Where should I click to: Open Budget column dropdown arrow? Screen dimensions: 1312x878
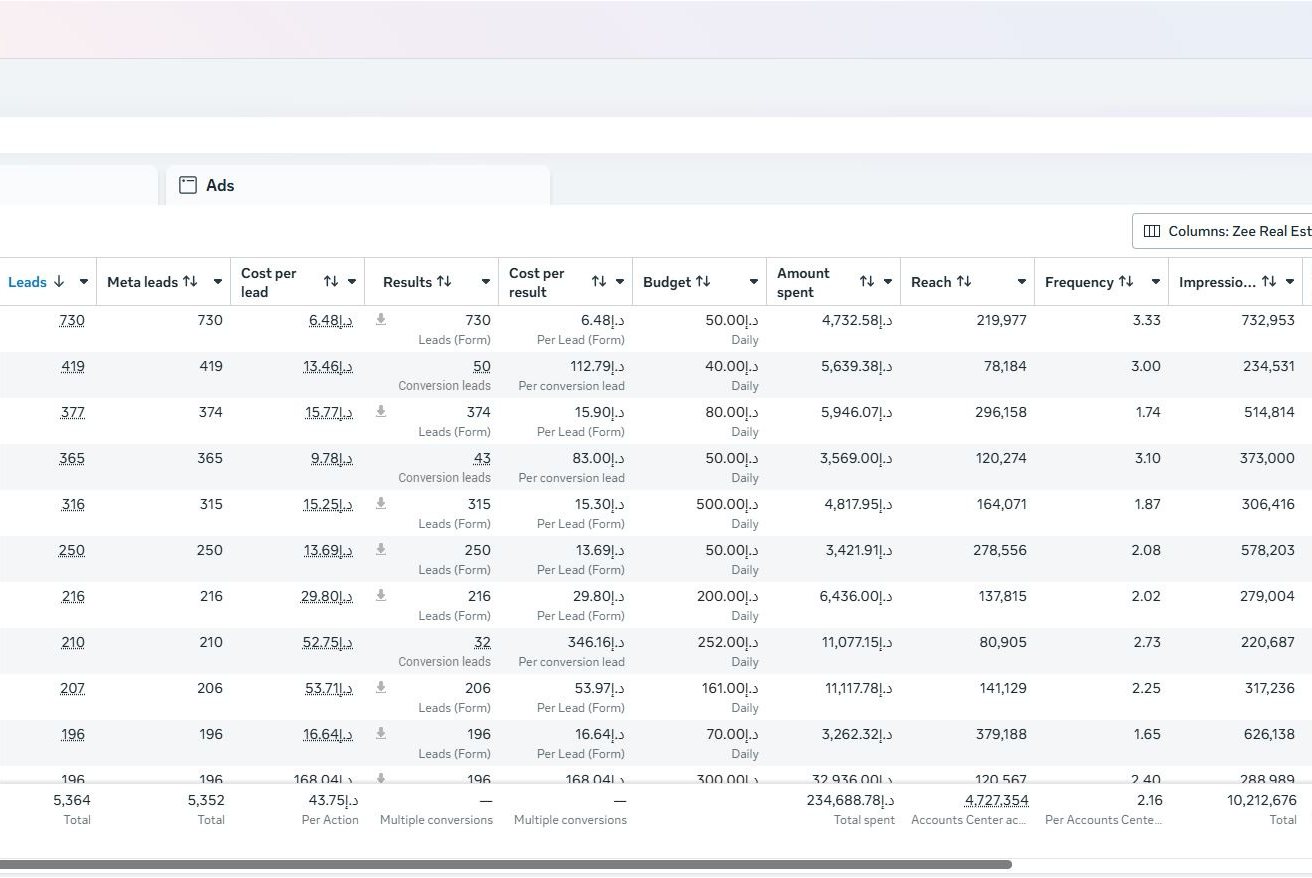(753, 282)
